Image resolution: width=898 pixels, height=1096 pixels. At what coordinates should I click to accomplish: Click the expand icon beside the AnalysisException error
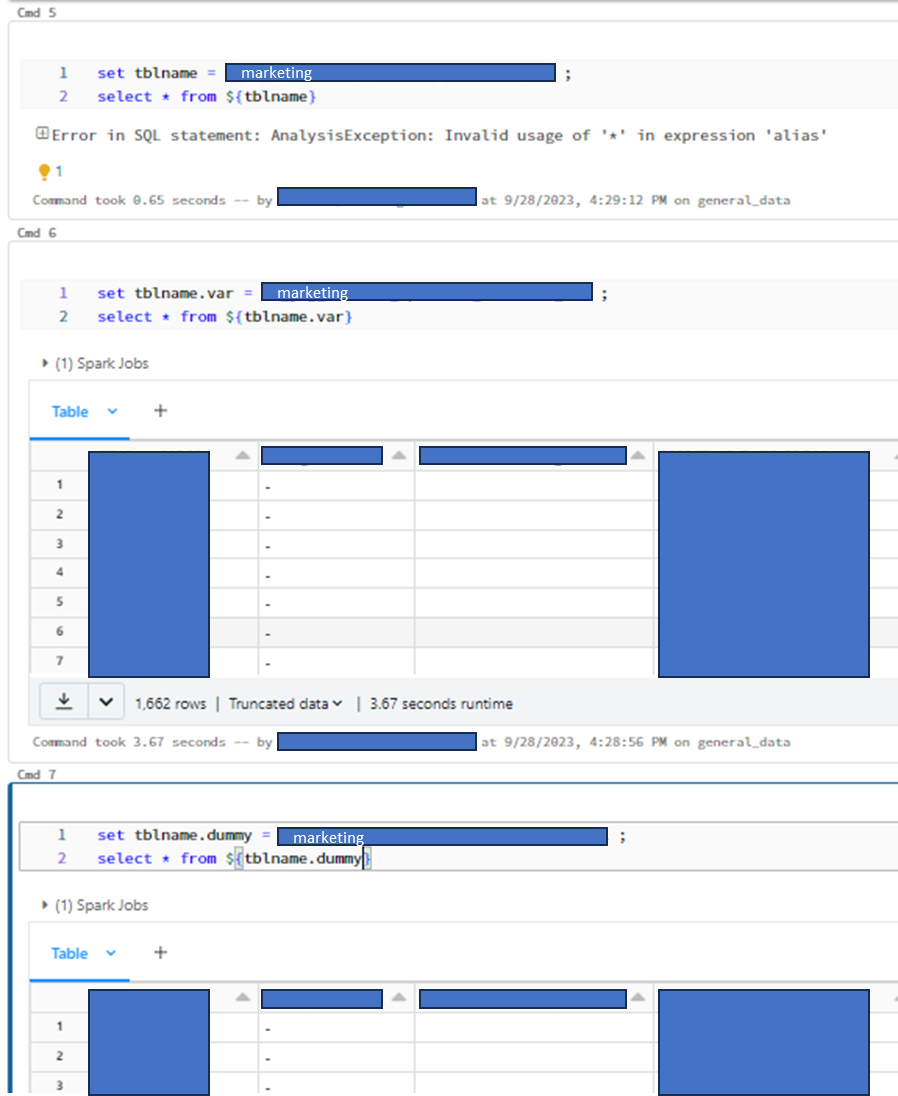42,134
